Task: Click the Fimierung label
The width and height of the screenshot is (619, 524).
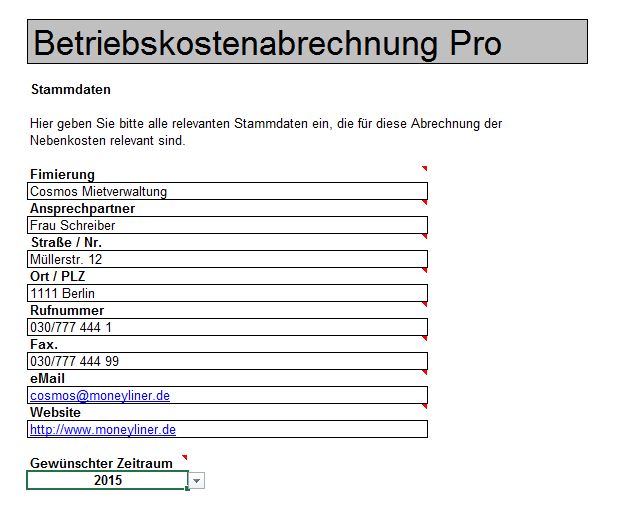Action: pos(62,174)
